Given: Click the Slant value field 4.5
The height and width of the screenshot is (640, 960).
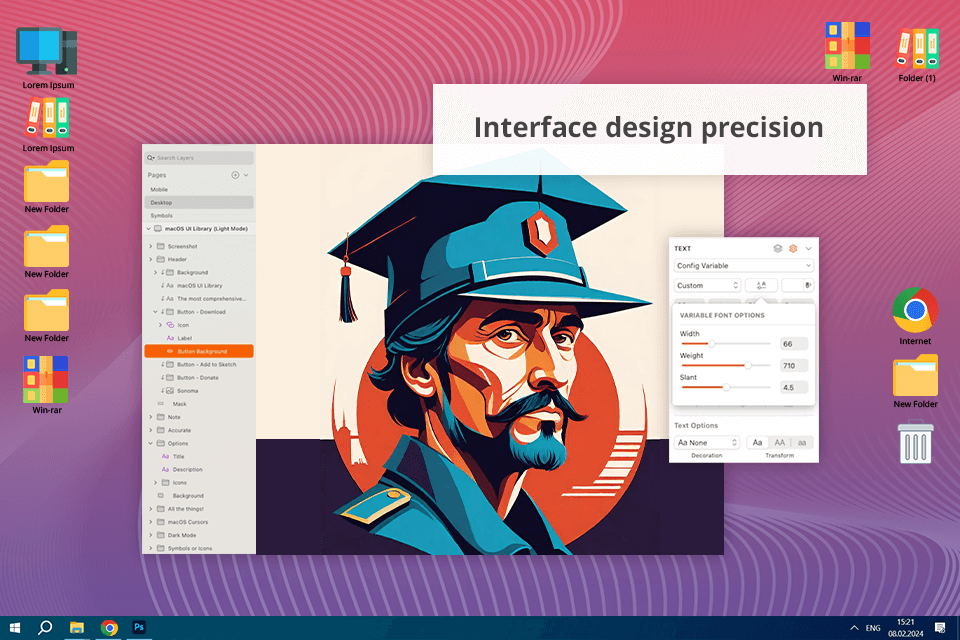Looking at the screenshot, I should click(793, 388).
